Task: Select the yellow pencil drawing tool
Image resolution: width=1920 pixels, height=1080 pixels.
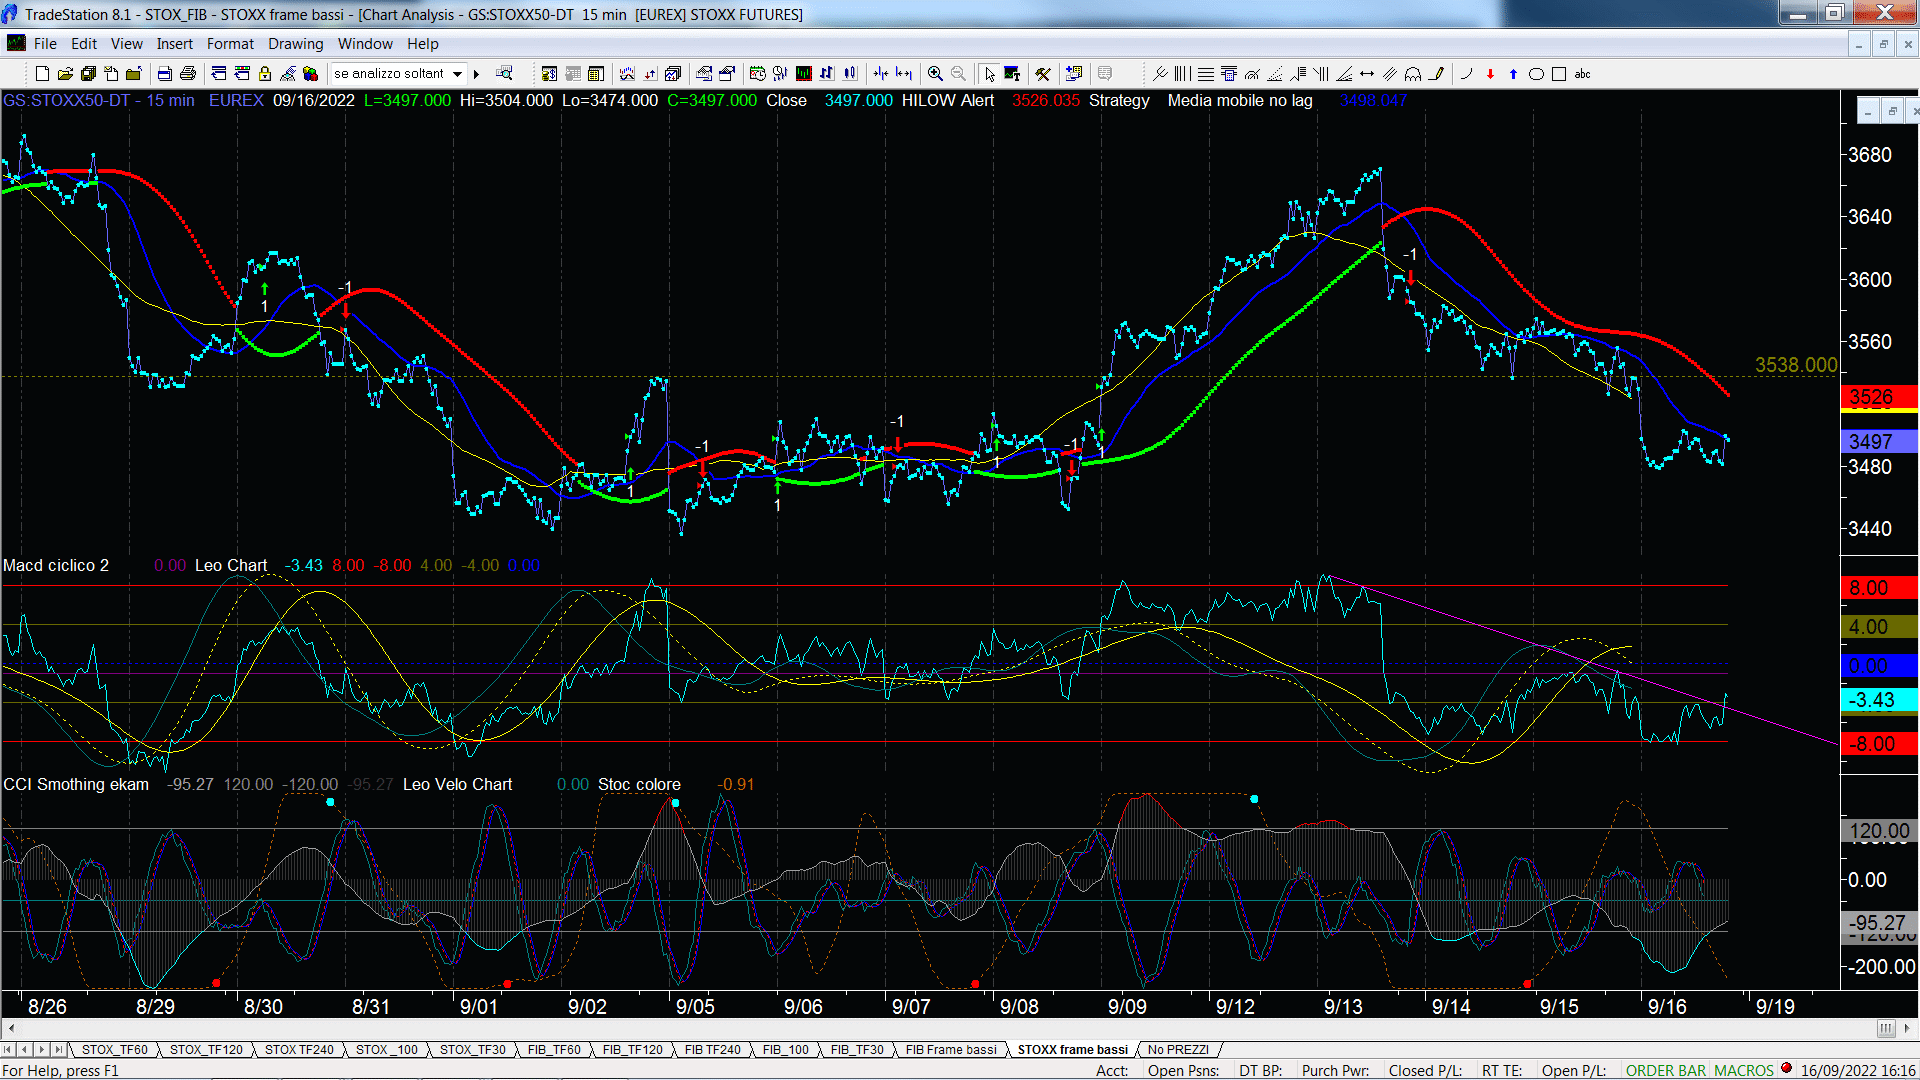Action: [1437, 74]
